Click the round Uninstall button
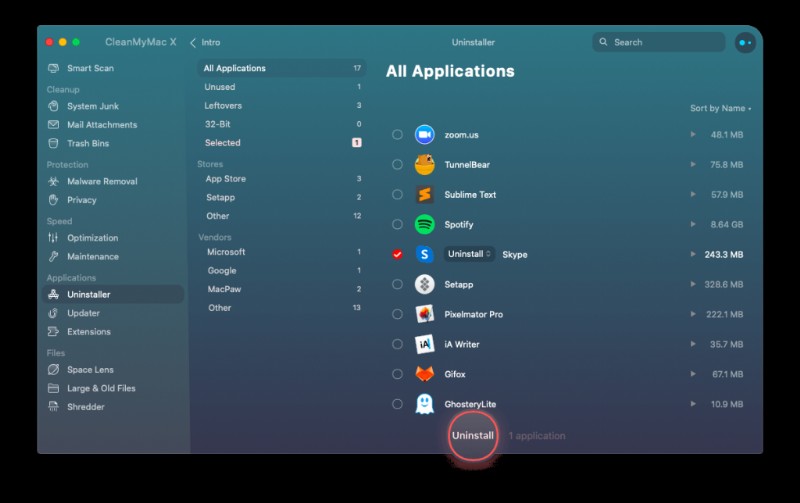Image resolution: width=800 pixels, height=503 pixels. [473, 436]
